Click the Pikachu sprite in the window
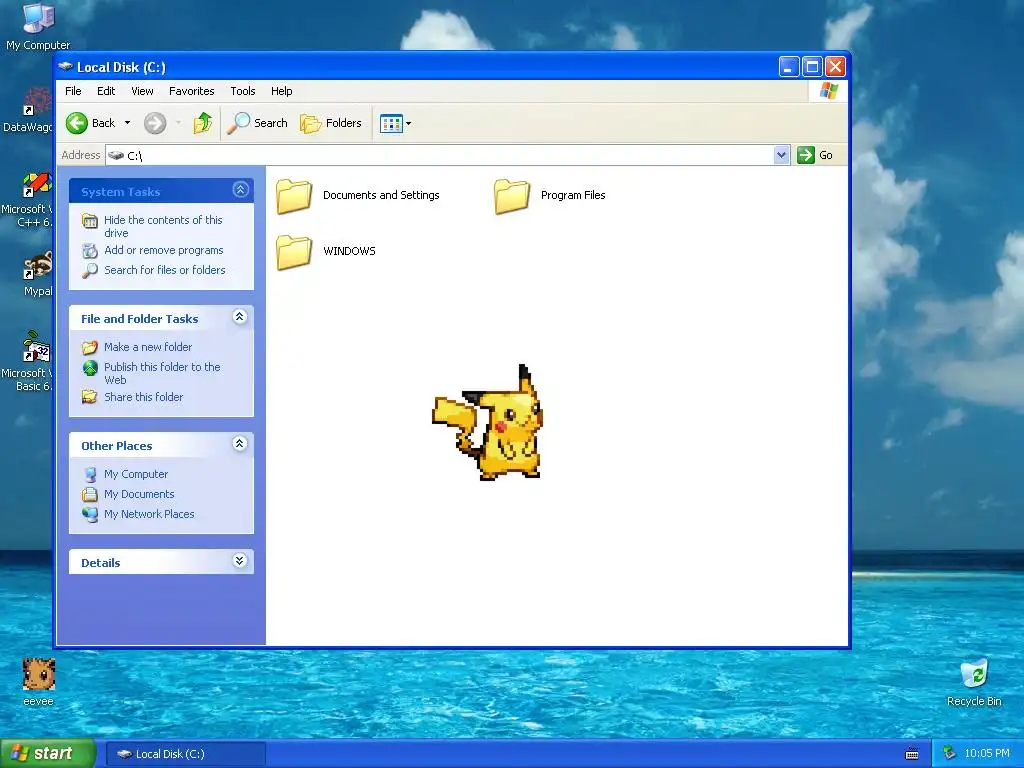This screenshot has height=768, width=1024. 488,423
